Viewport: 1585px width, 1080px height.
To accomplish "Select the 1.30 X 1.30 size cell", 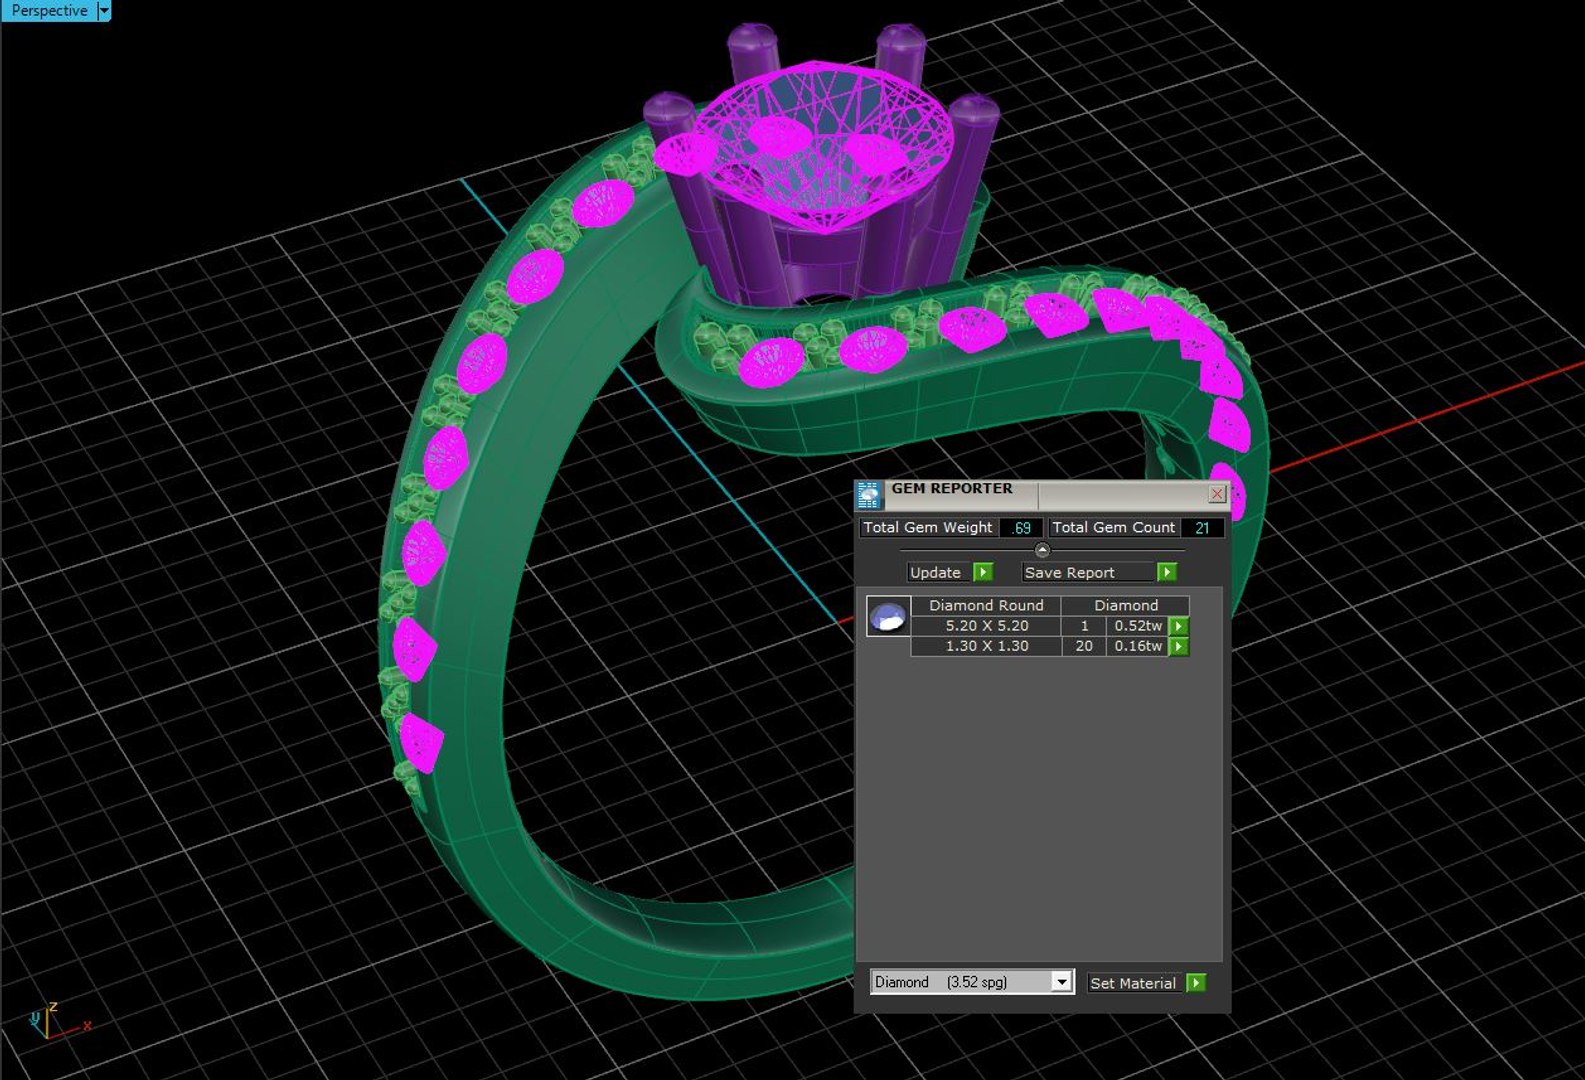I will pos(987,646).
